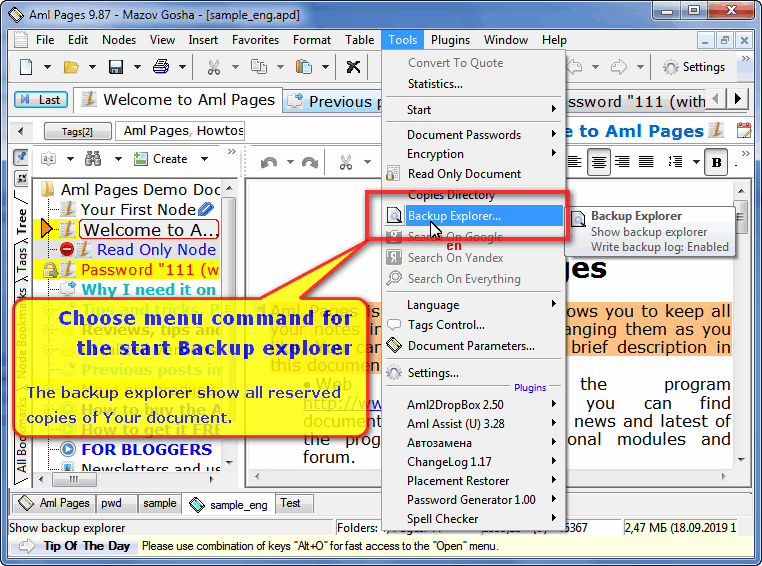Click the line spacing icon
Image resolution: width=762 pixels, height=566 pixels.
coord(675,161)
